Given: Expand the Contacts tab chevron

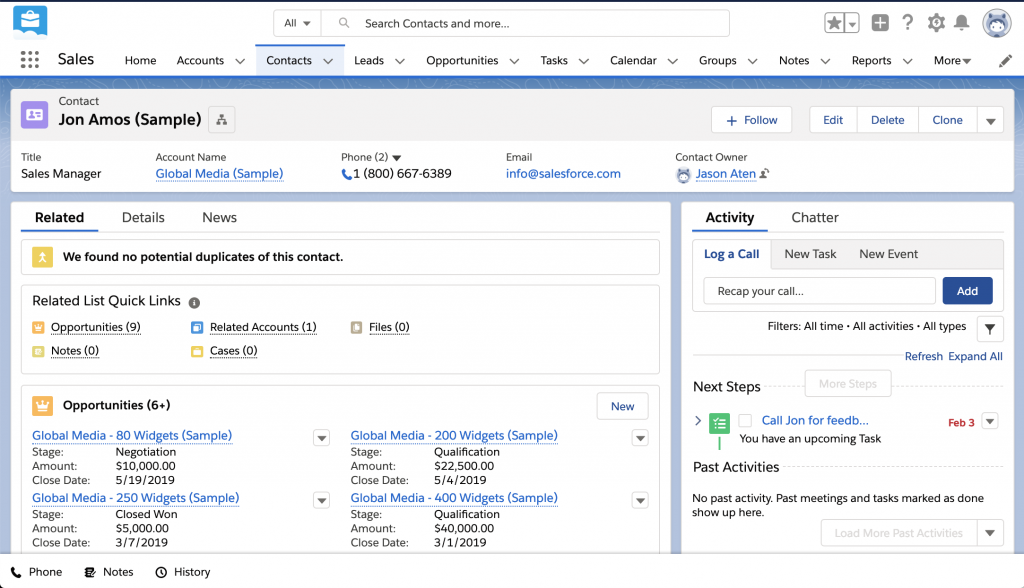Looking at the screenshot, I should tap(328, 61).
